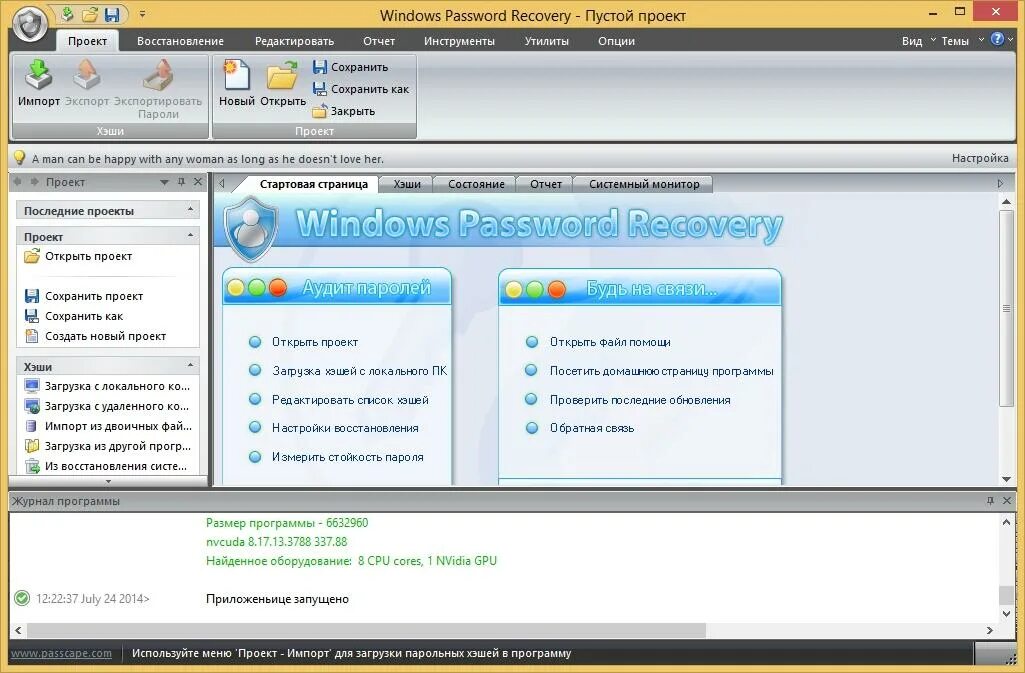
Task: Close the Проект side panel
Action: [x=198, y=182]
